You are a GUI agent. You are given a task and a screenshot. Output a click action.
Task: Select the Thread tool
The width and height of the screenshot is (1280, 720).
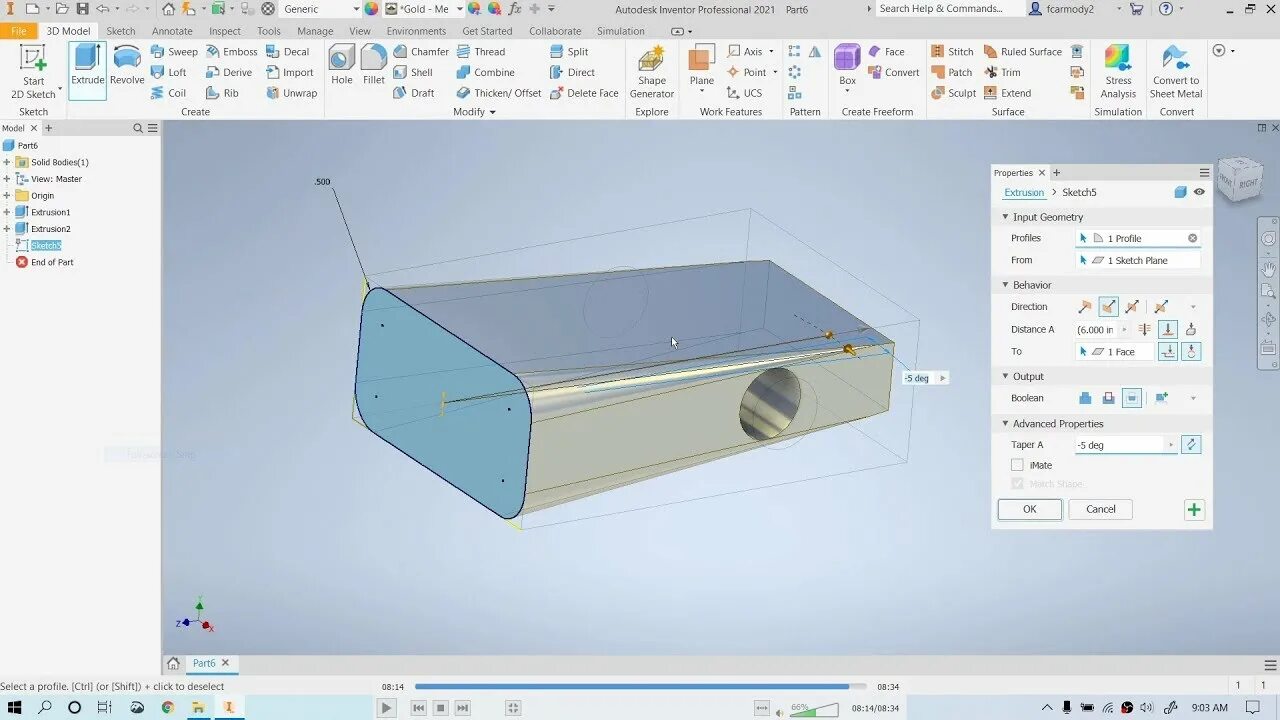(481, 52)
